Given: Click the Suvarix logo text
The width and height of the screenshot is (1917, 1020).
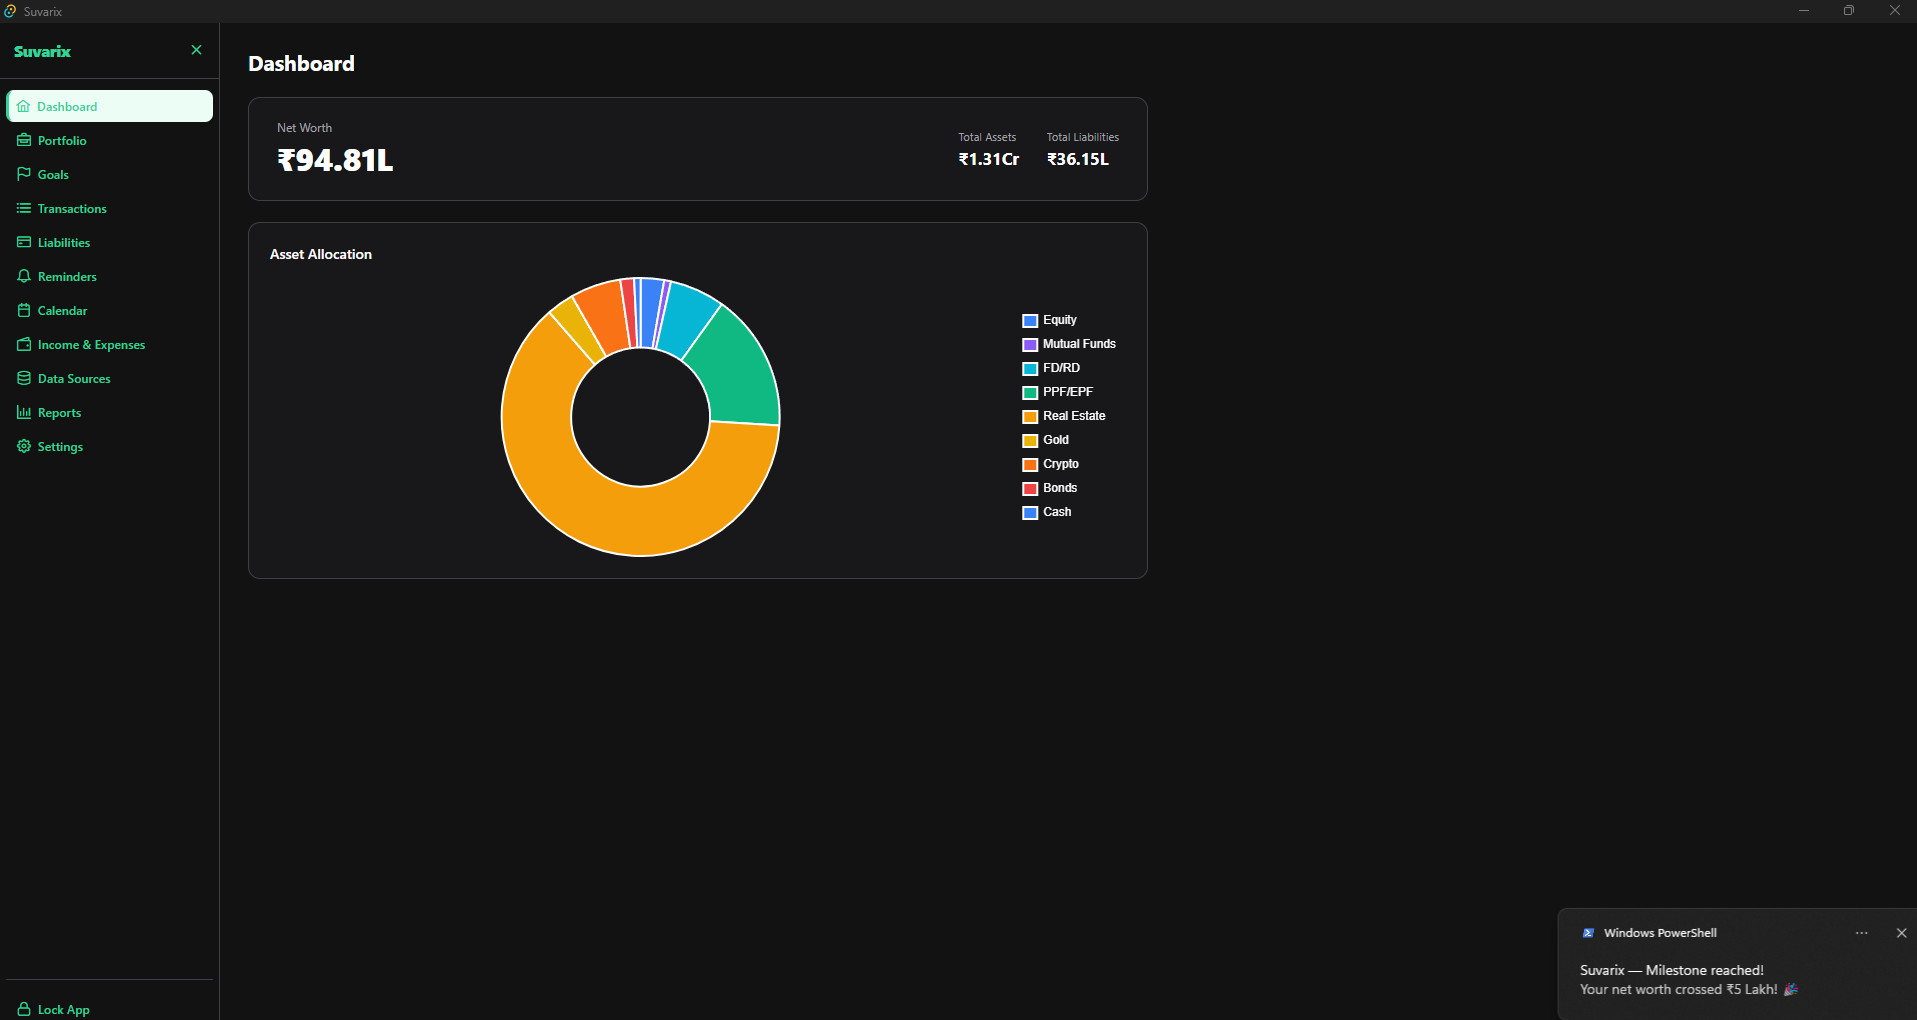Looking at the screenshot, I should tap(42, 51).
